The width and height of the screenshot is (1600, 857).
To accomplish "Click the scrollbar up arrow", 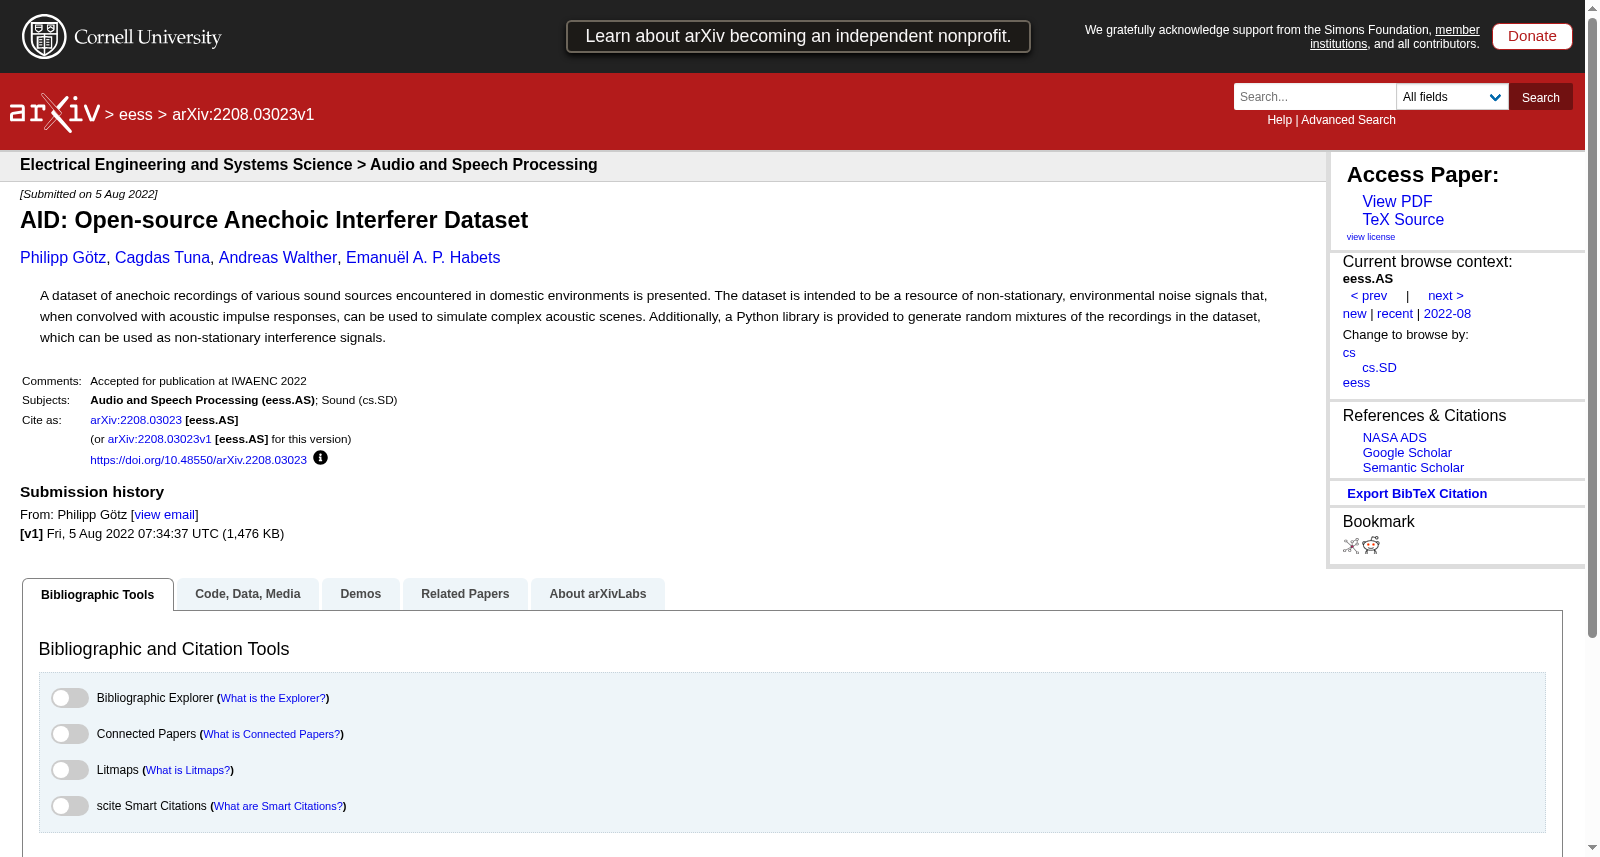I will [x=1592, y=8].
